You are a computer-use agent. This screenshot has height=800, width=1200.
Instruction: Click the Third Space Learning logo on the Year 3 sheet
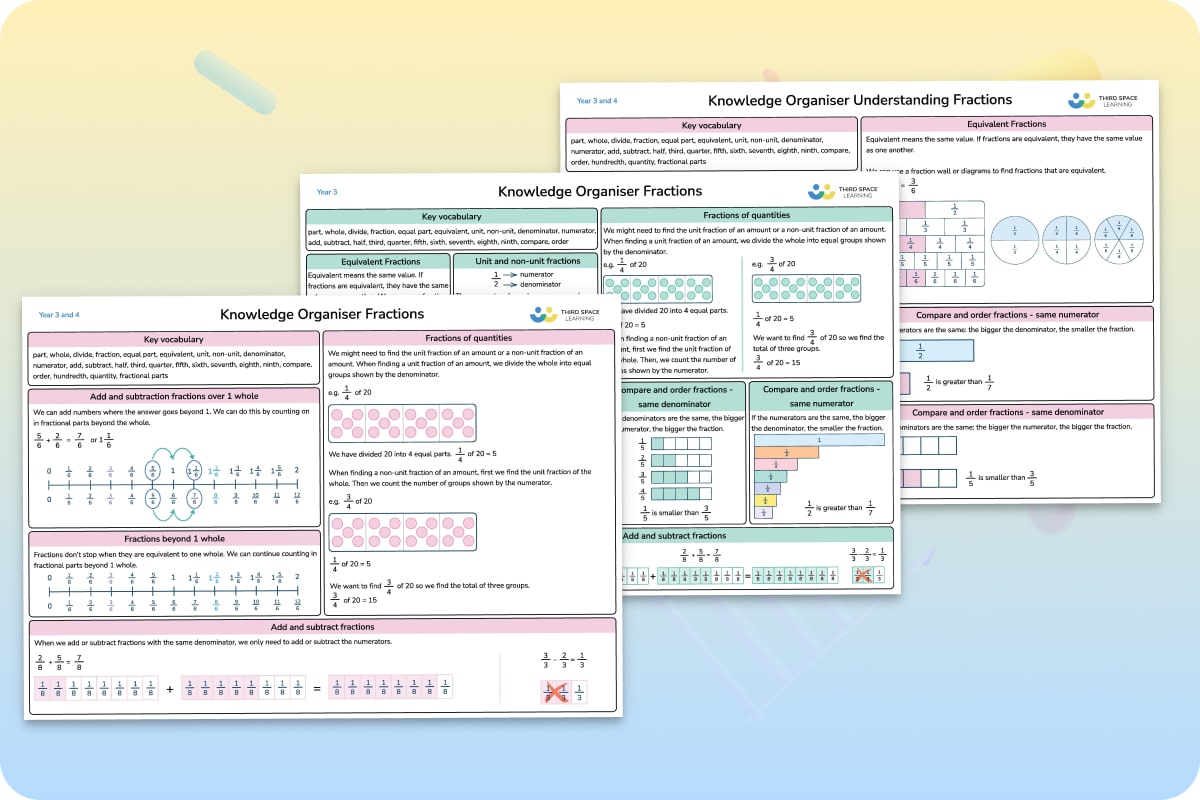click(843, 191)
